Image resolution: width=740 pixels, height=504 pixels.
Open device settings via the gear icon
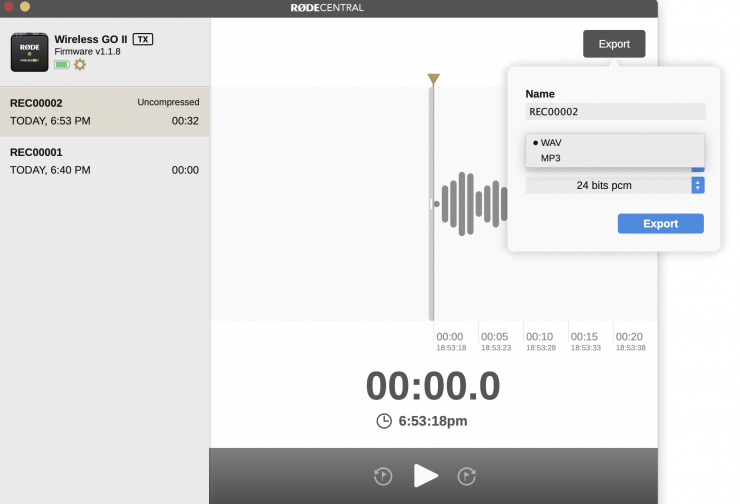pyautogui.click(x=80, y=64)
